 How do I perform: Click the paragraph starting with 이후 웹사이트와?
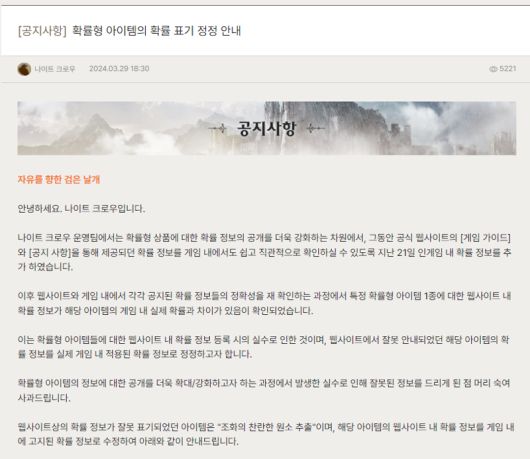pos(264,303)
